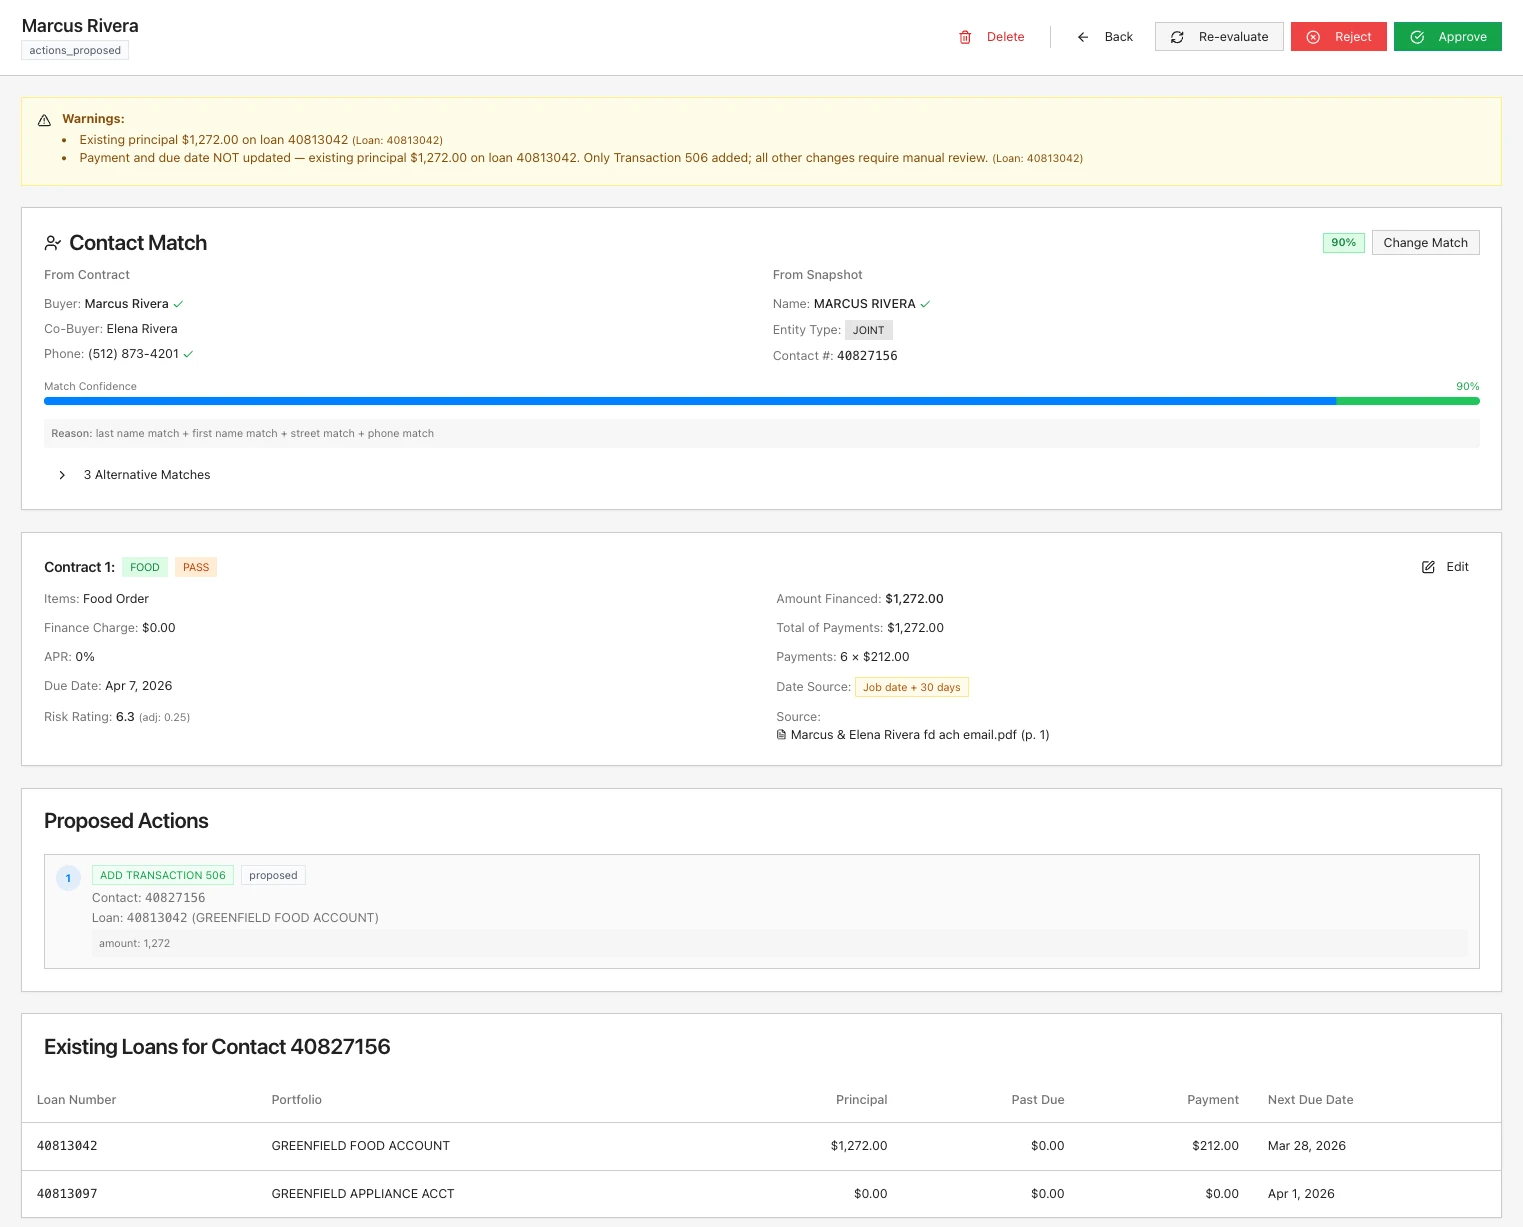Click the pencil Edit icon on Contract 1
Screen dimensions: 1523x1227
[1428, 567]
